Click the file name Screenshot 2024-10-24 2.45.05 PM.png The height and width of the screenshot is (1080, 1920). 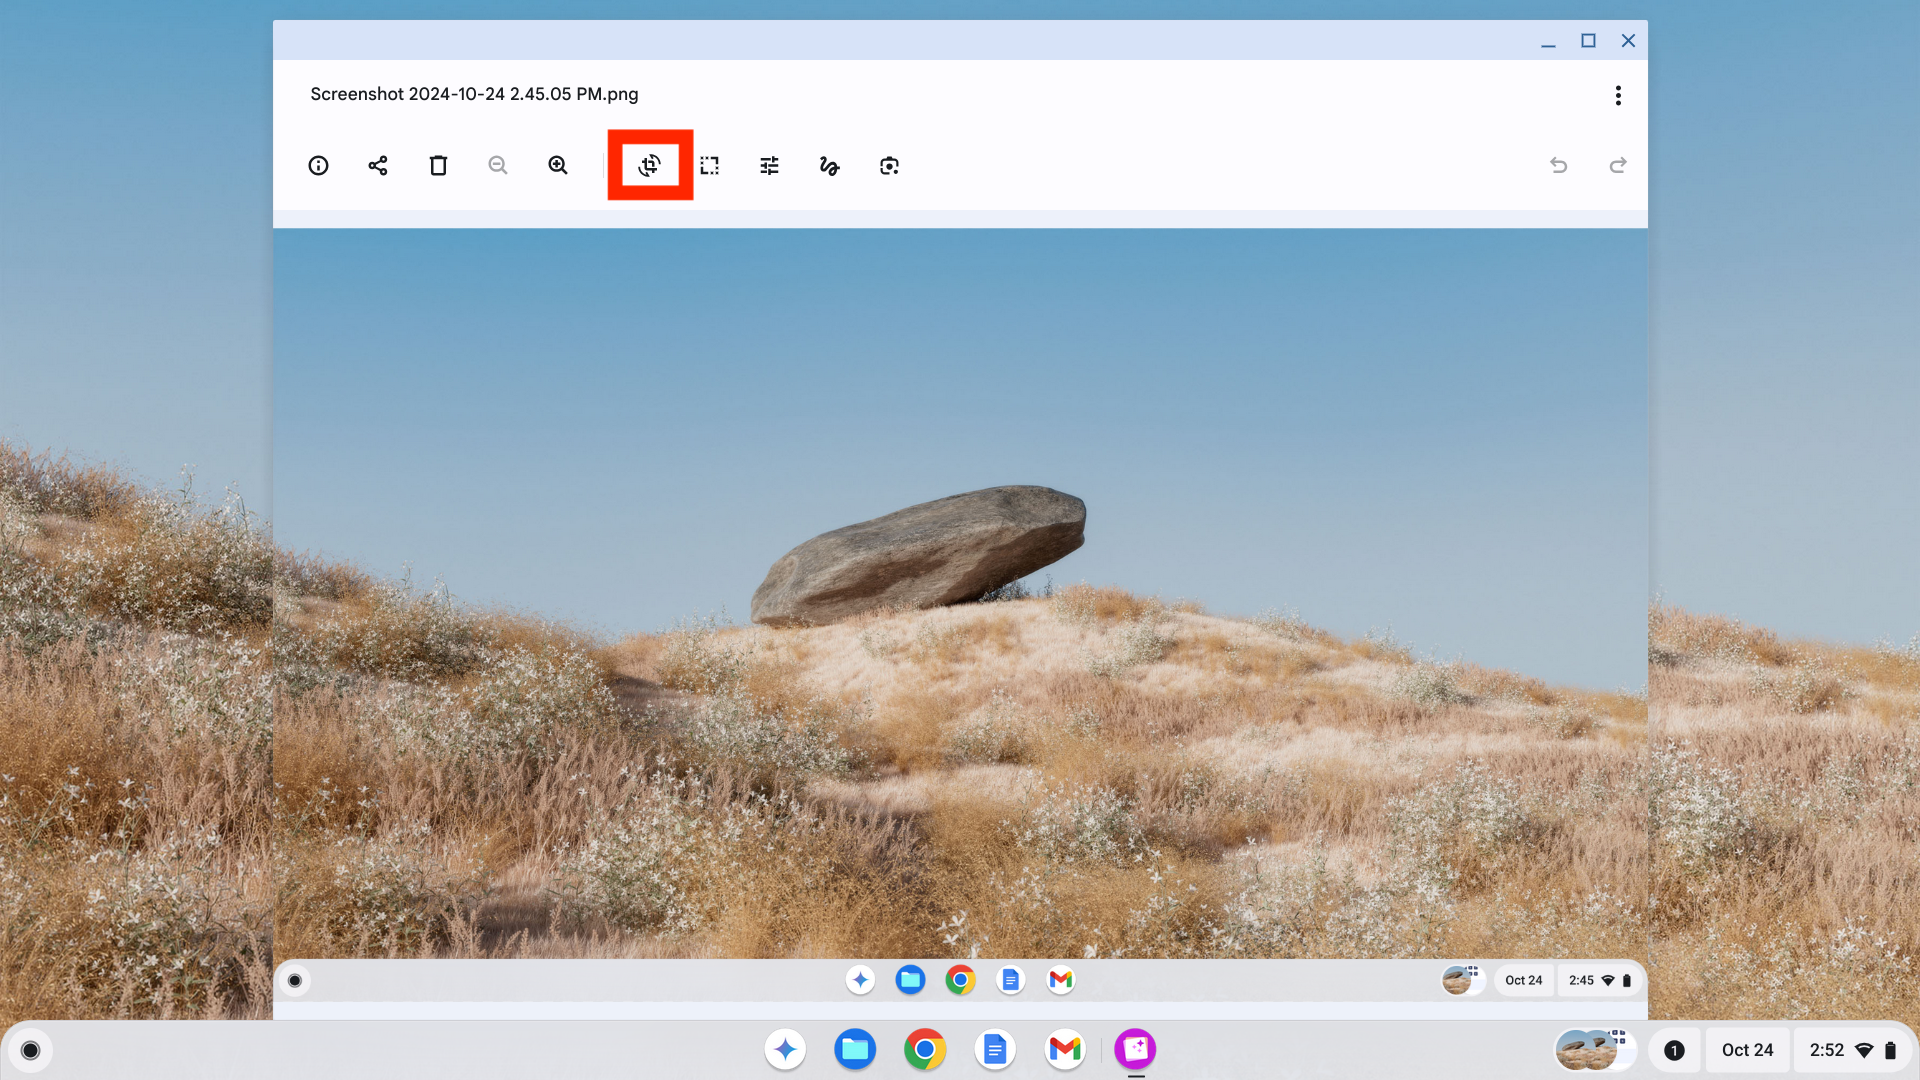[474, 94]
